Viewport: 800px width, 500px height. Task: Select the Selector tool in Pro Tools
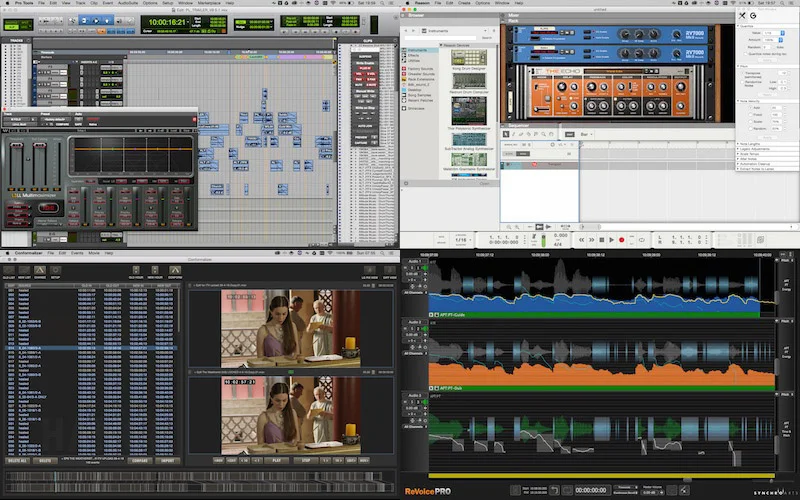click(96, 21)
